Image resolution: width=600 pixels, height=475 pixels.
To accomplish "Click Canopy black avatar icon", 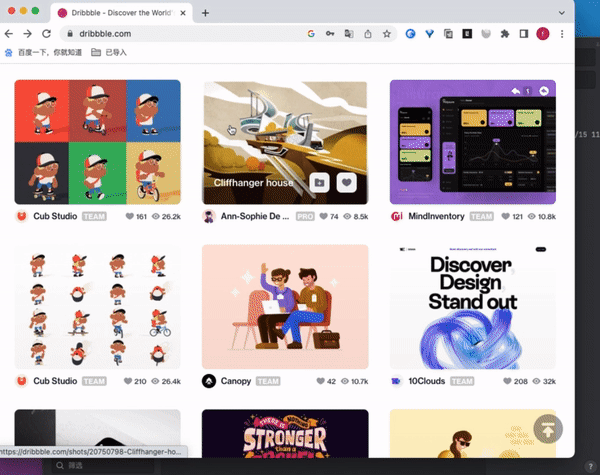I will tap(209, 382).
